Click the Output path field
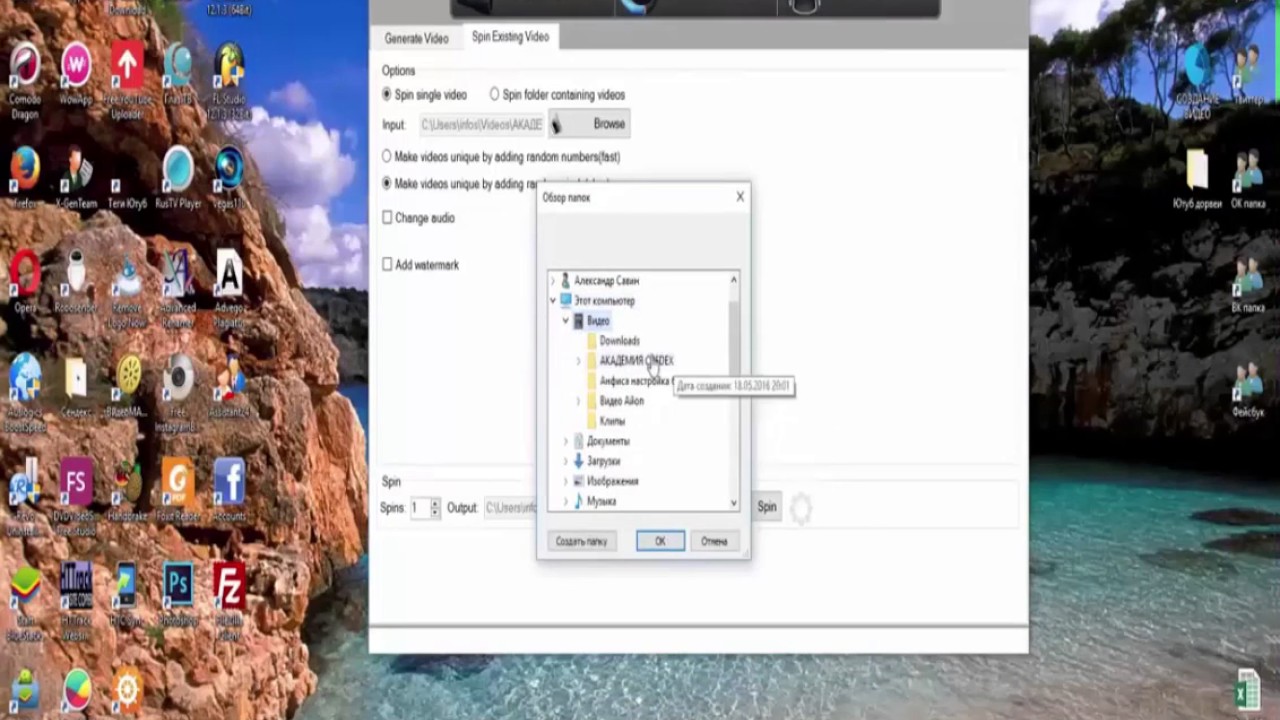This screenshot has height=720, width=1280. point(512,508)
